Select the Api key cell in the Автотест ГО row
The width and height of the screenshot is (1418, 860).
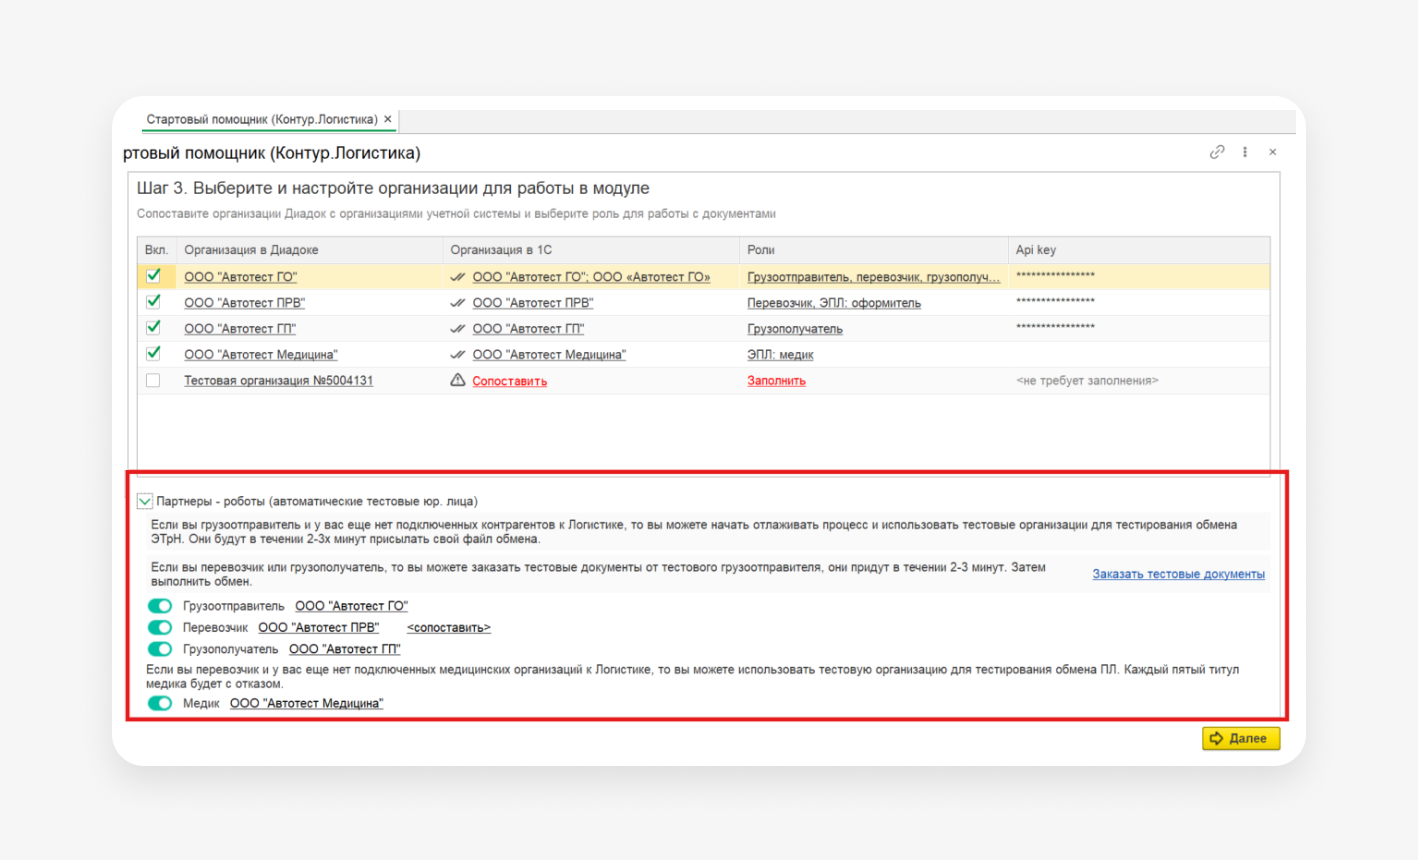(1139, 277)
